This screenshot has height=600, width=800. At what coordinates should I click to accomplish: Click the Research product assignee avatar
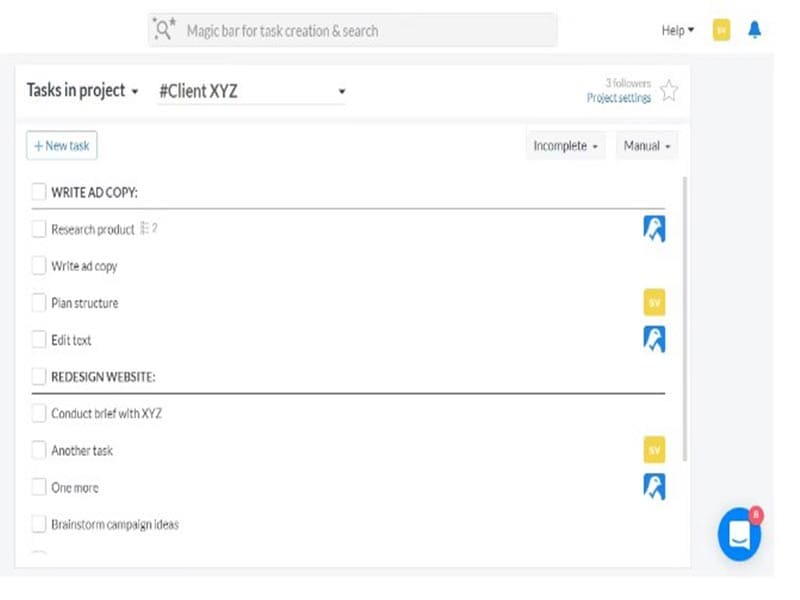[x=654, y=229]
